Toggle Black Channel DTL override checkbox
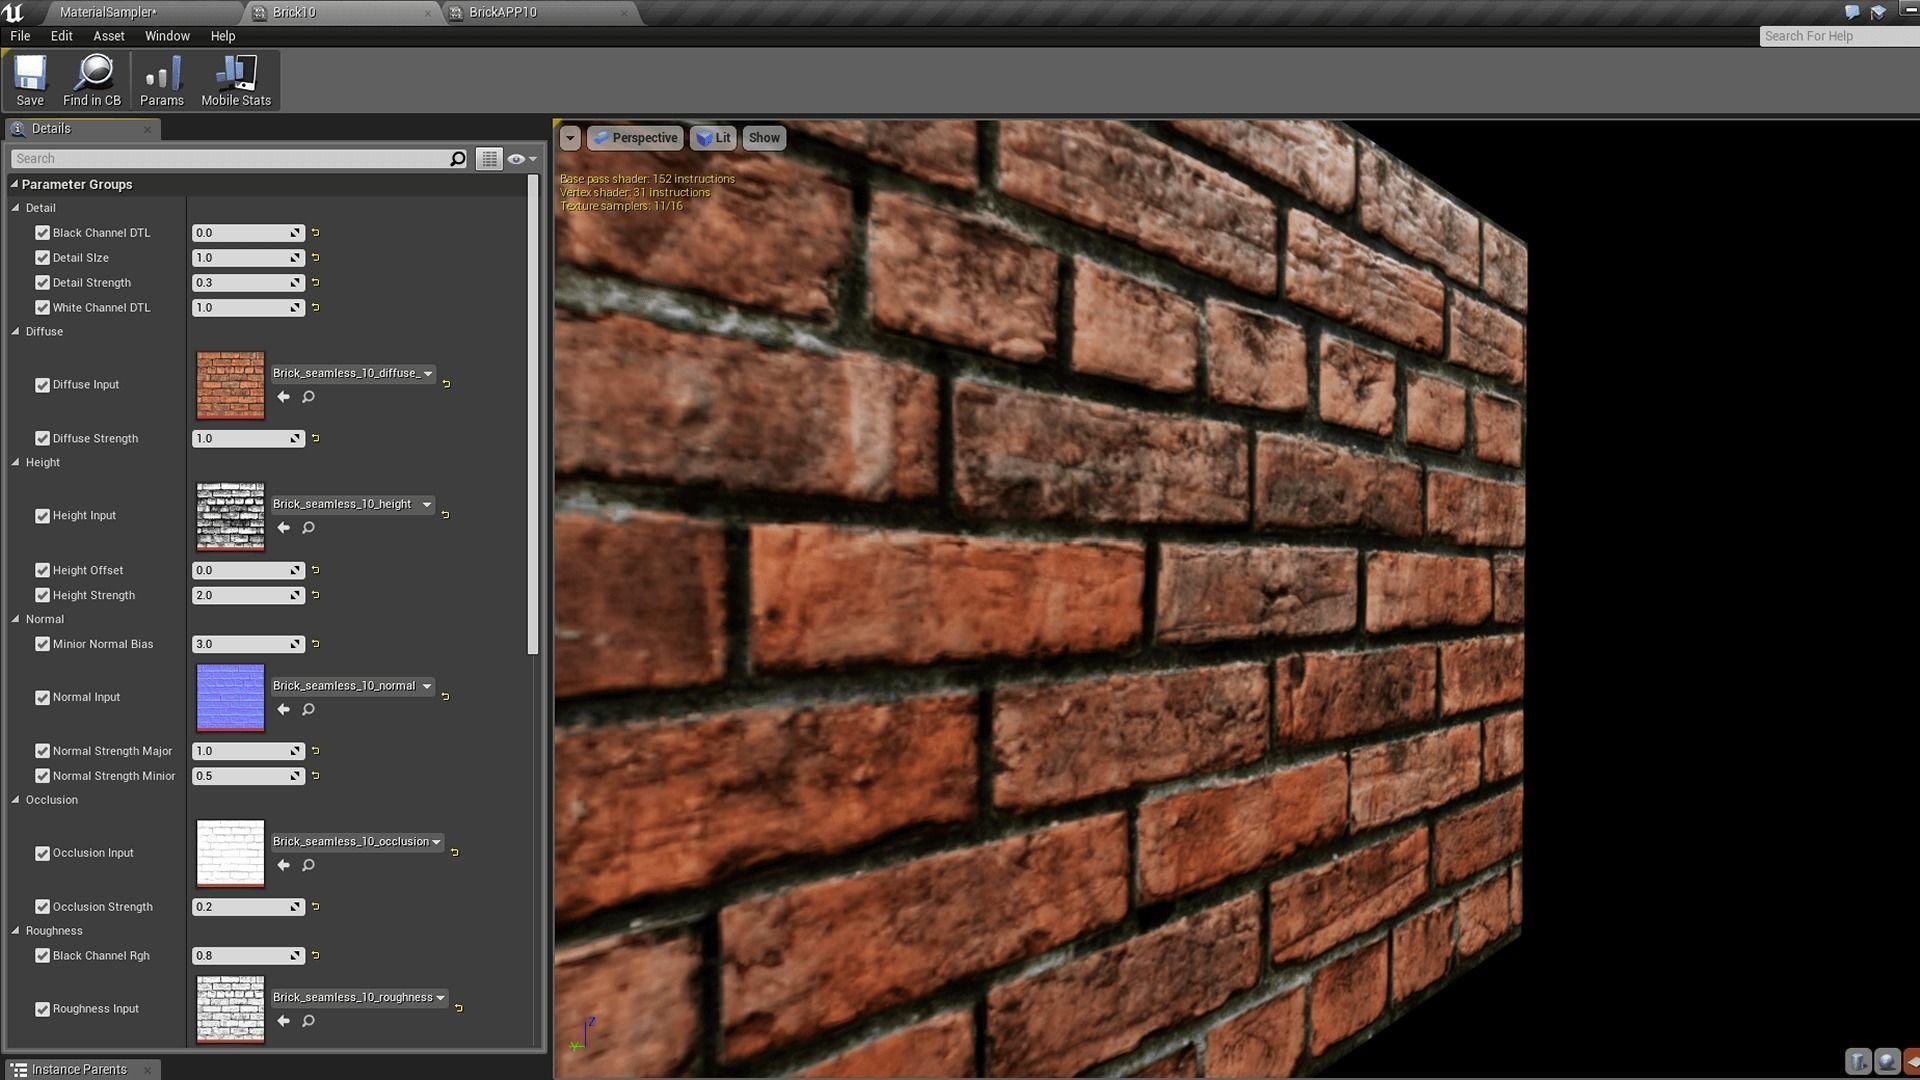The width and height of the screenshot is (1920, 1080). (x=42, y=233)
